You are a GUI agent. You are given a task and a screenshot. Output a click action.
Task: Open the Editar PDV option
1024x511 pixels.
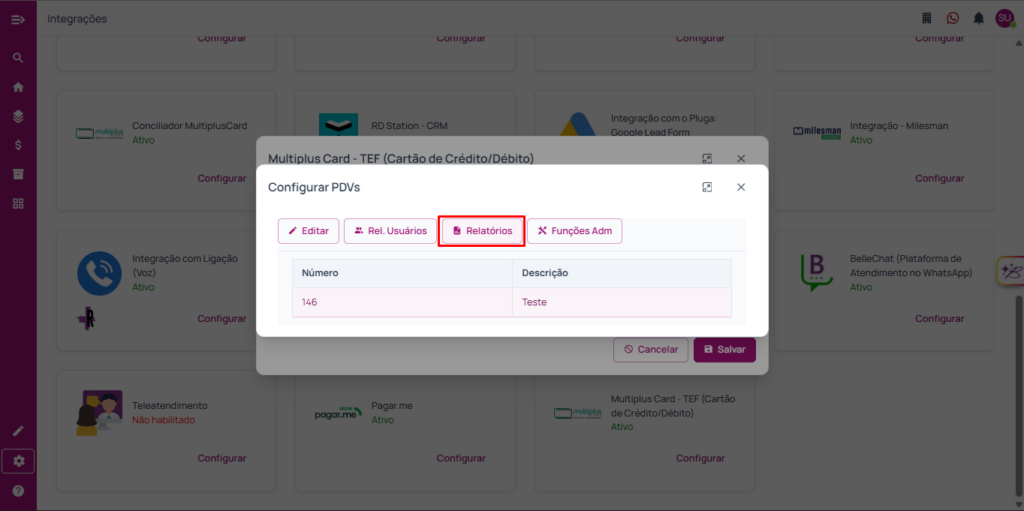pos(309,231)
